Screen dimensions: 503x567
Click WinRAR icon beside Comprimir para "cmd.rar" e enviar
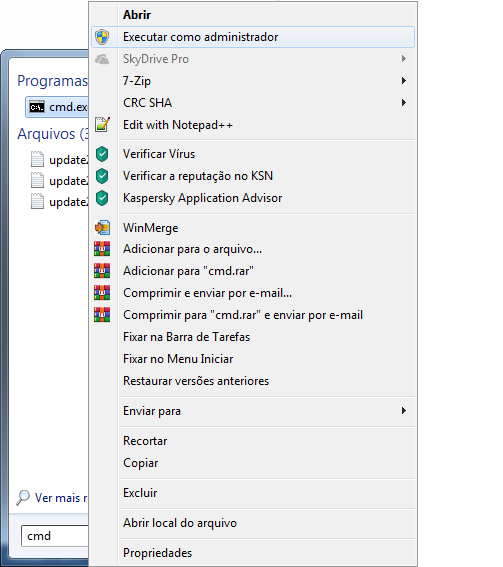pos(102,315)
